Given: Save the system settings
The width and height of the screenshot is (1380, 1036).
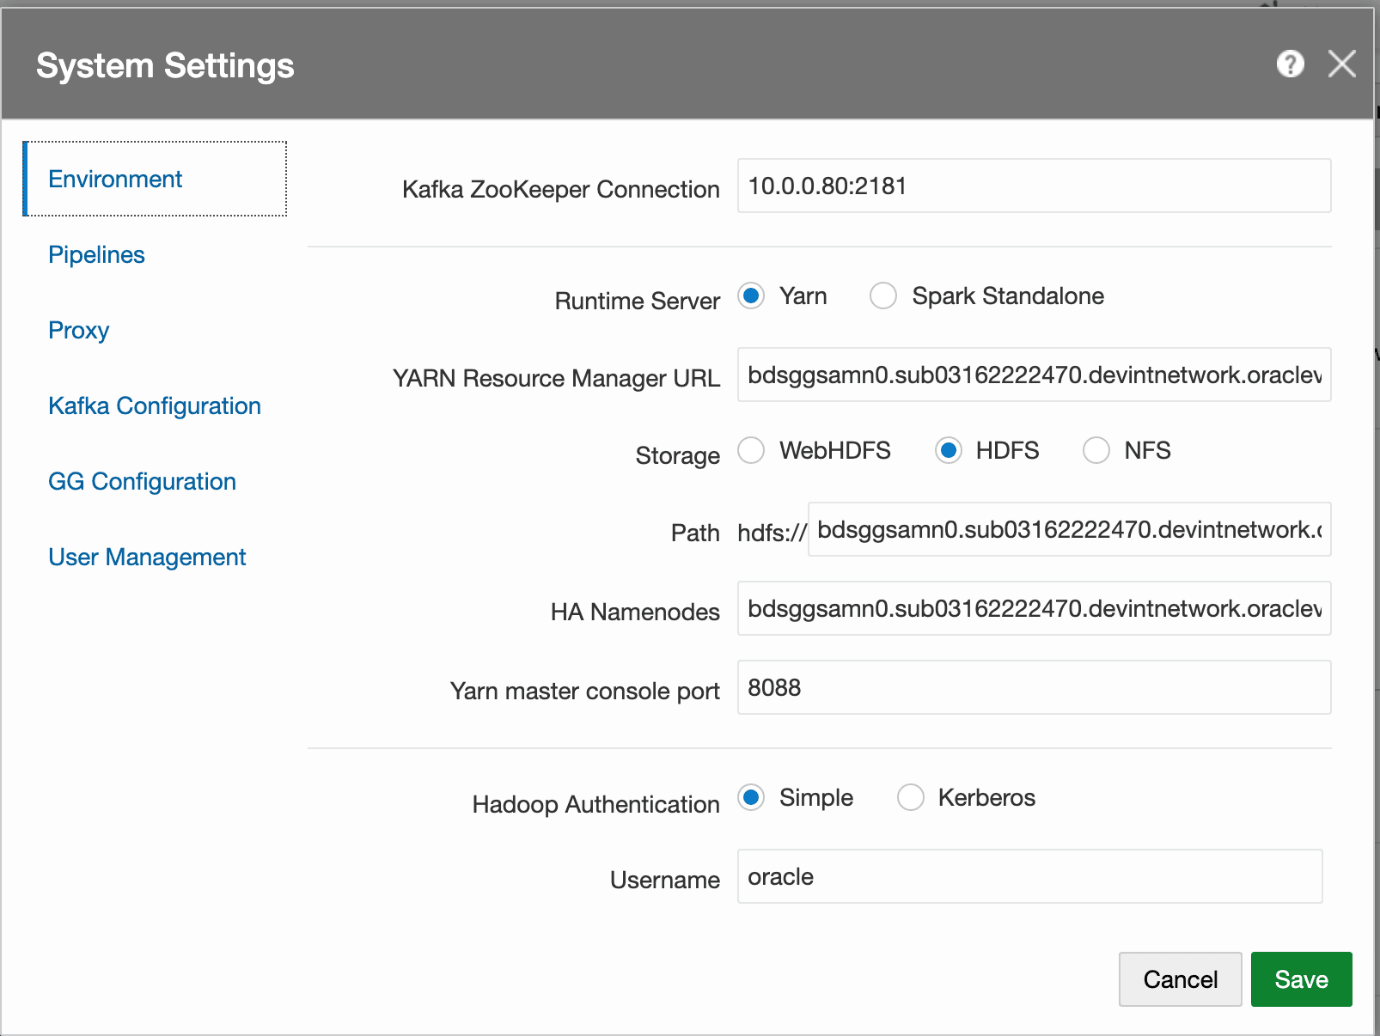Looking at the screenshot, I should (1301, 979).
